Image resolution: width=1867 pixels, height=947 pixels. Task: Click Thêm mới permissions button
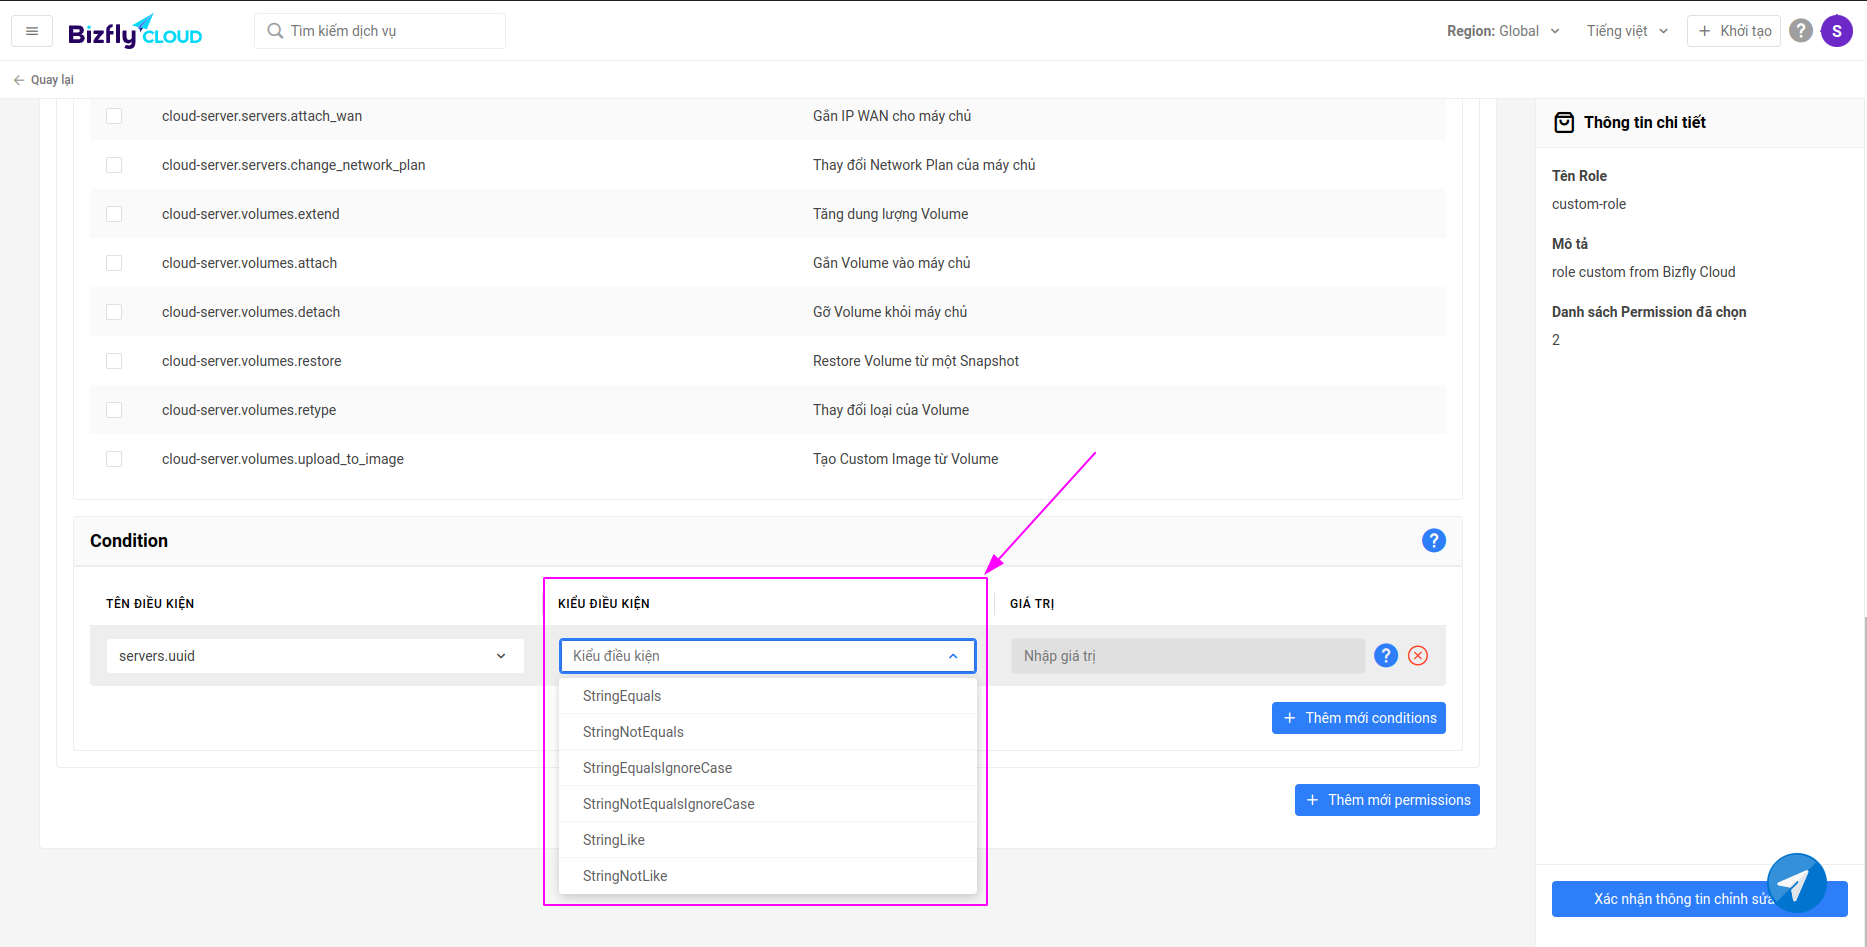click(1386, 800)
